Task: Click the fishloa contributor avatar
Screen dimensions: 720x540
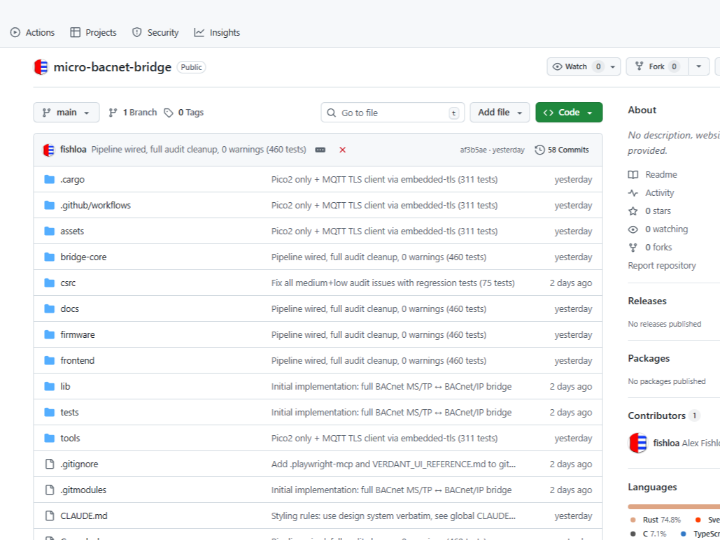Action: coord(637,443)
